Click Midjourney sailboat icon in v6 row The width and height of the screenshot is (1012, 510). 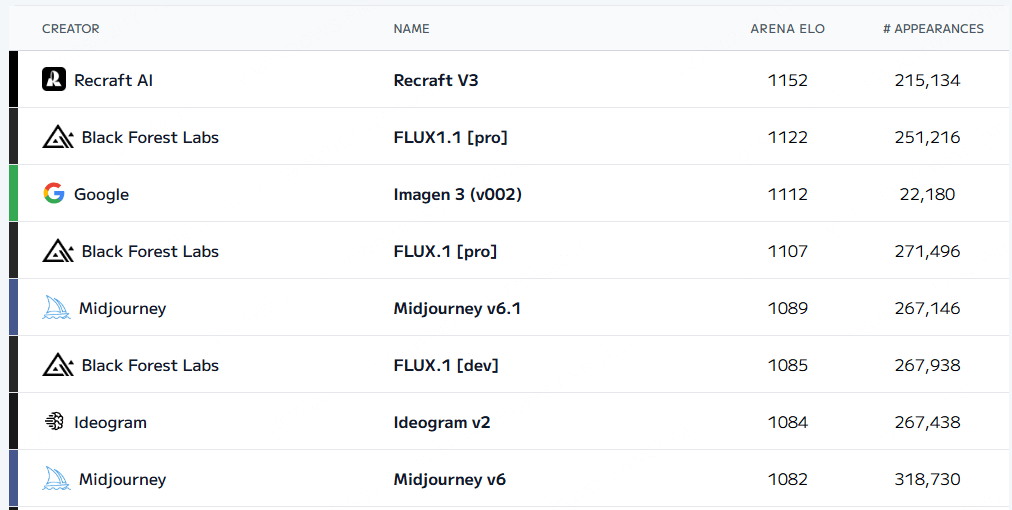(56, 479)
